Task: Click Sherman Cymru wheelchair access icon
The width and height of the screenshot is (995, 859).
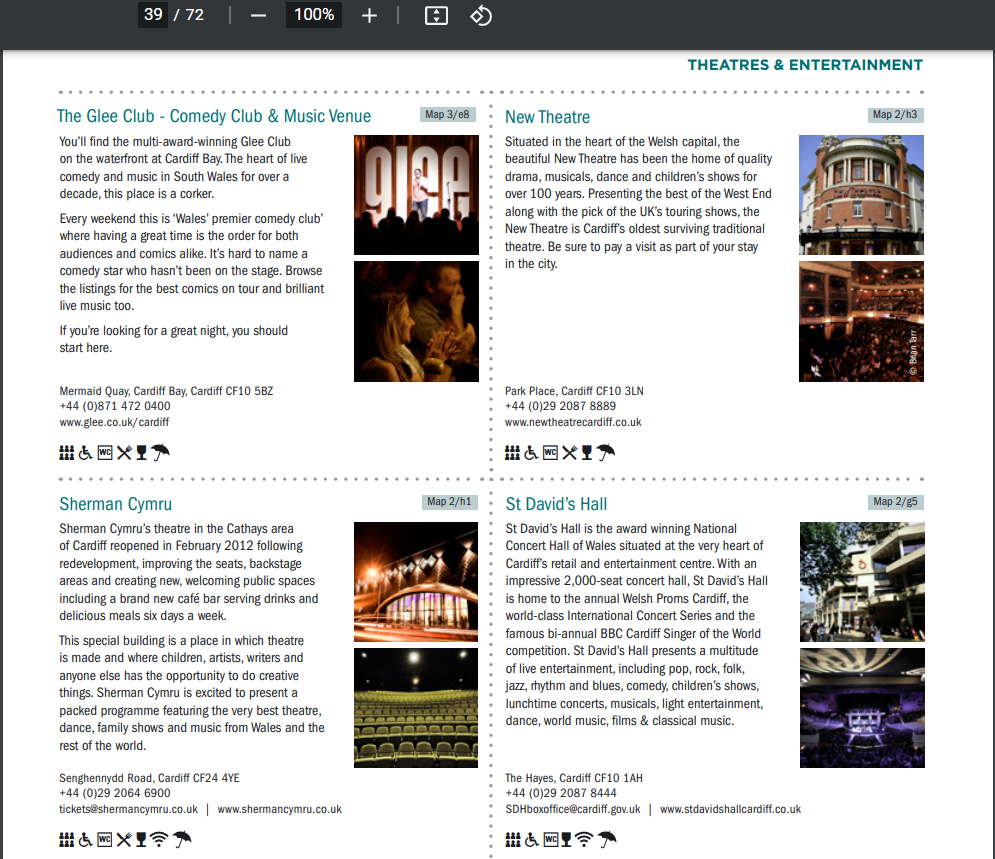Action: click(x=85, y=839)
